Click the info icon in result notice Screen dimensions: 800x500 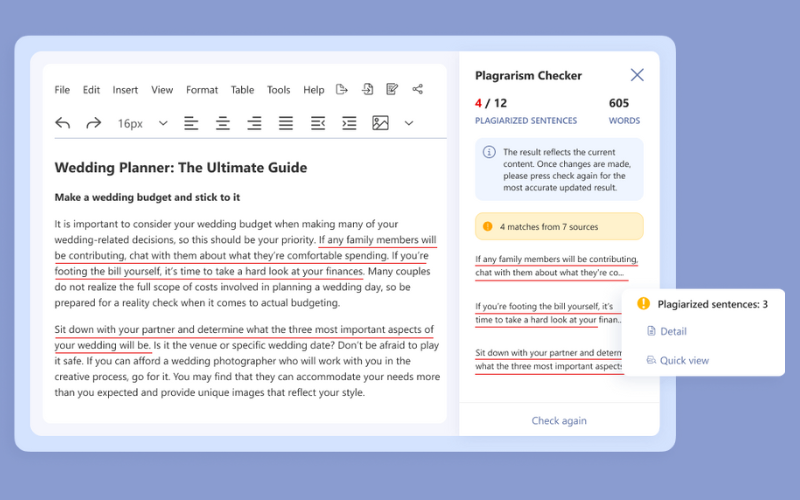pyautogui.click(x=489, y=152)
